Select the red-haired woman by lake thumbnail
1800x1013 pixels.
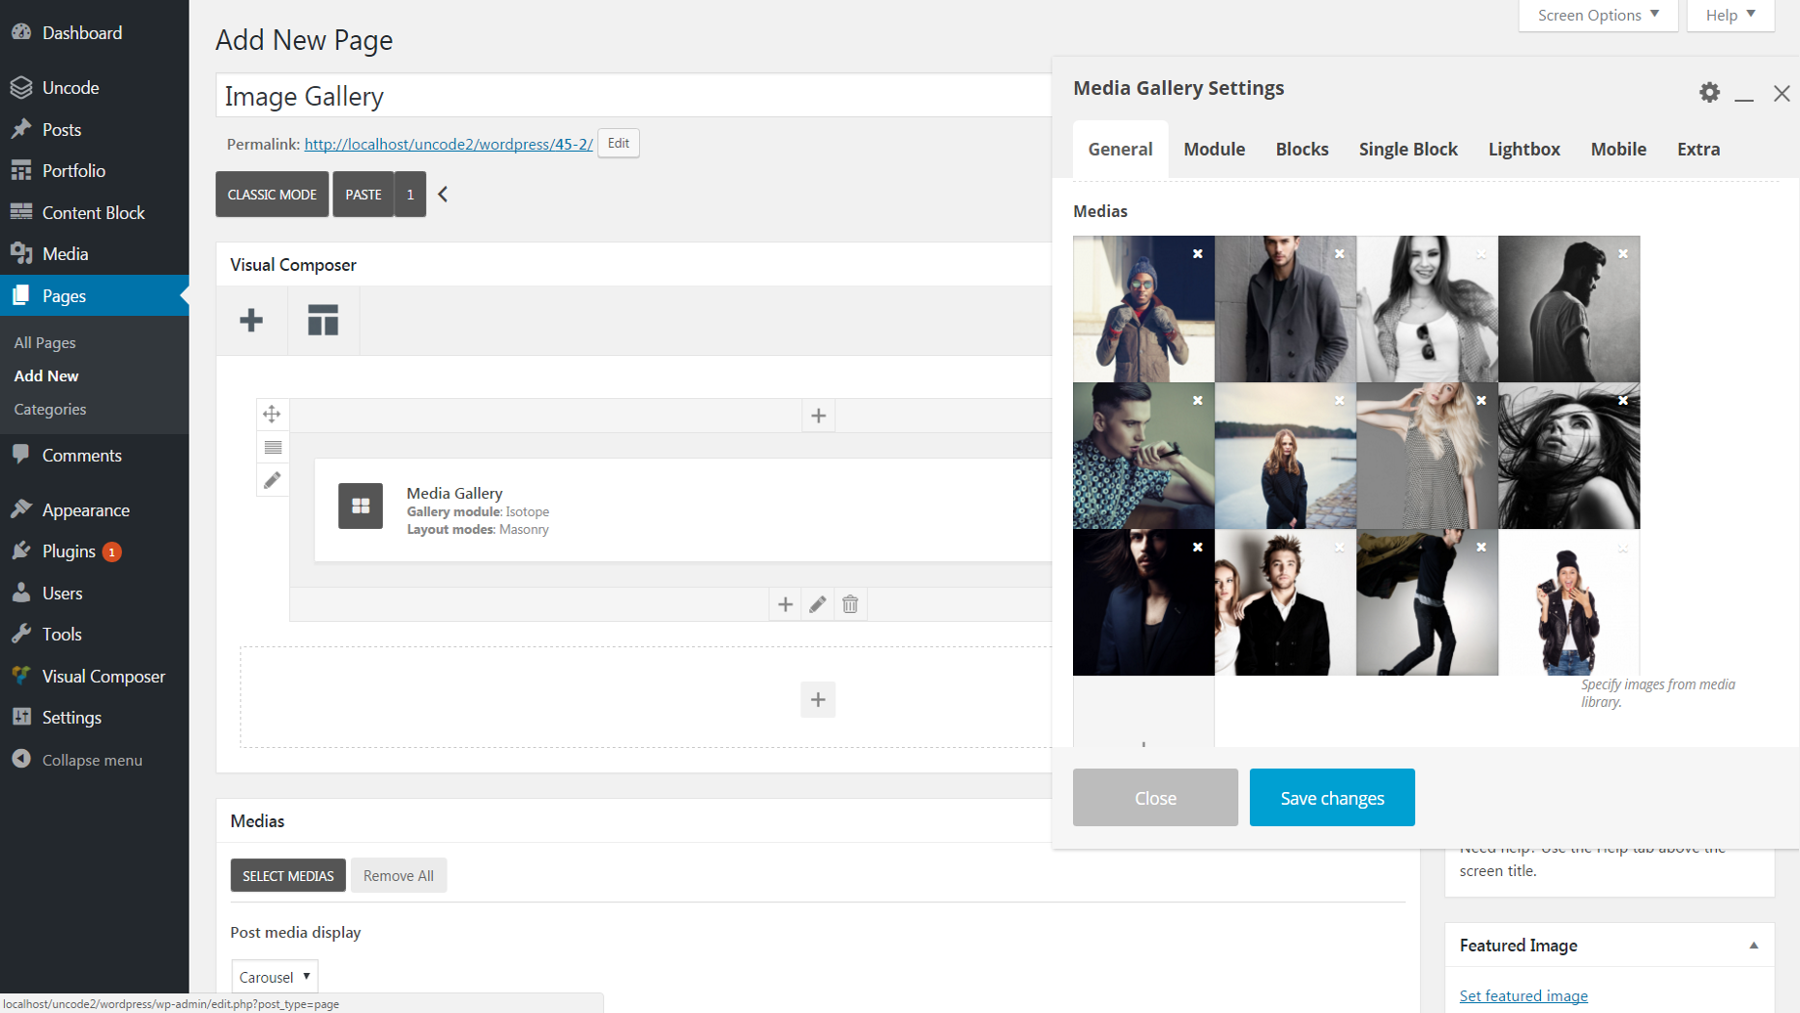(x=1285, y=456)
